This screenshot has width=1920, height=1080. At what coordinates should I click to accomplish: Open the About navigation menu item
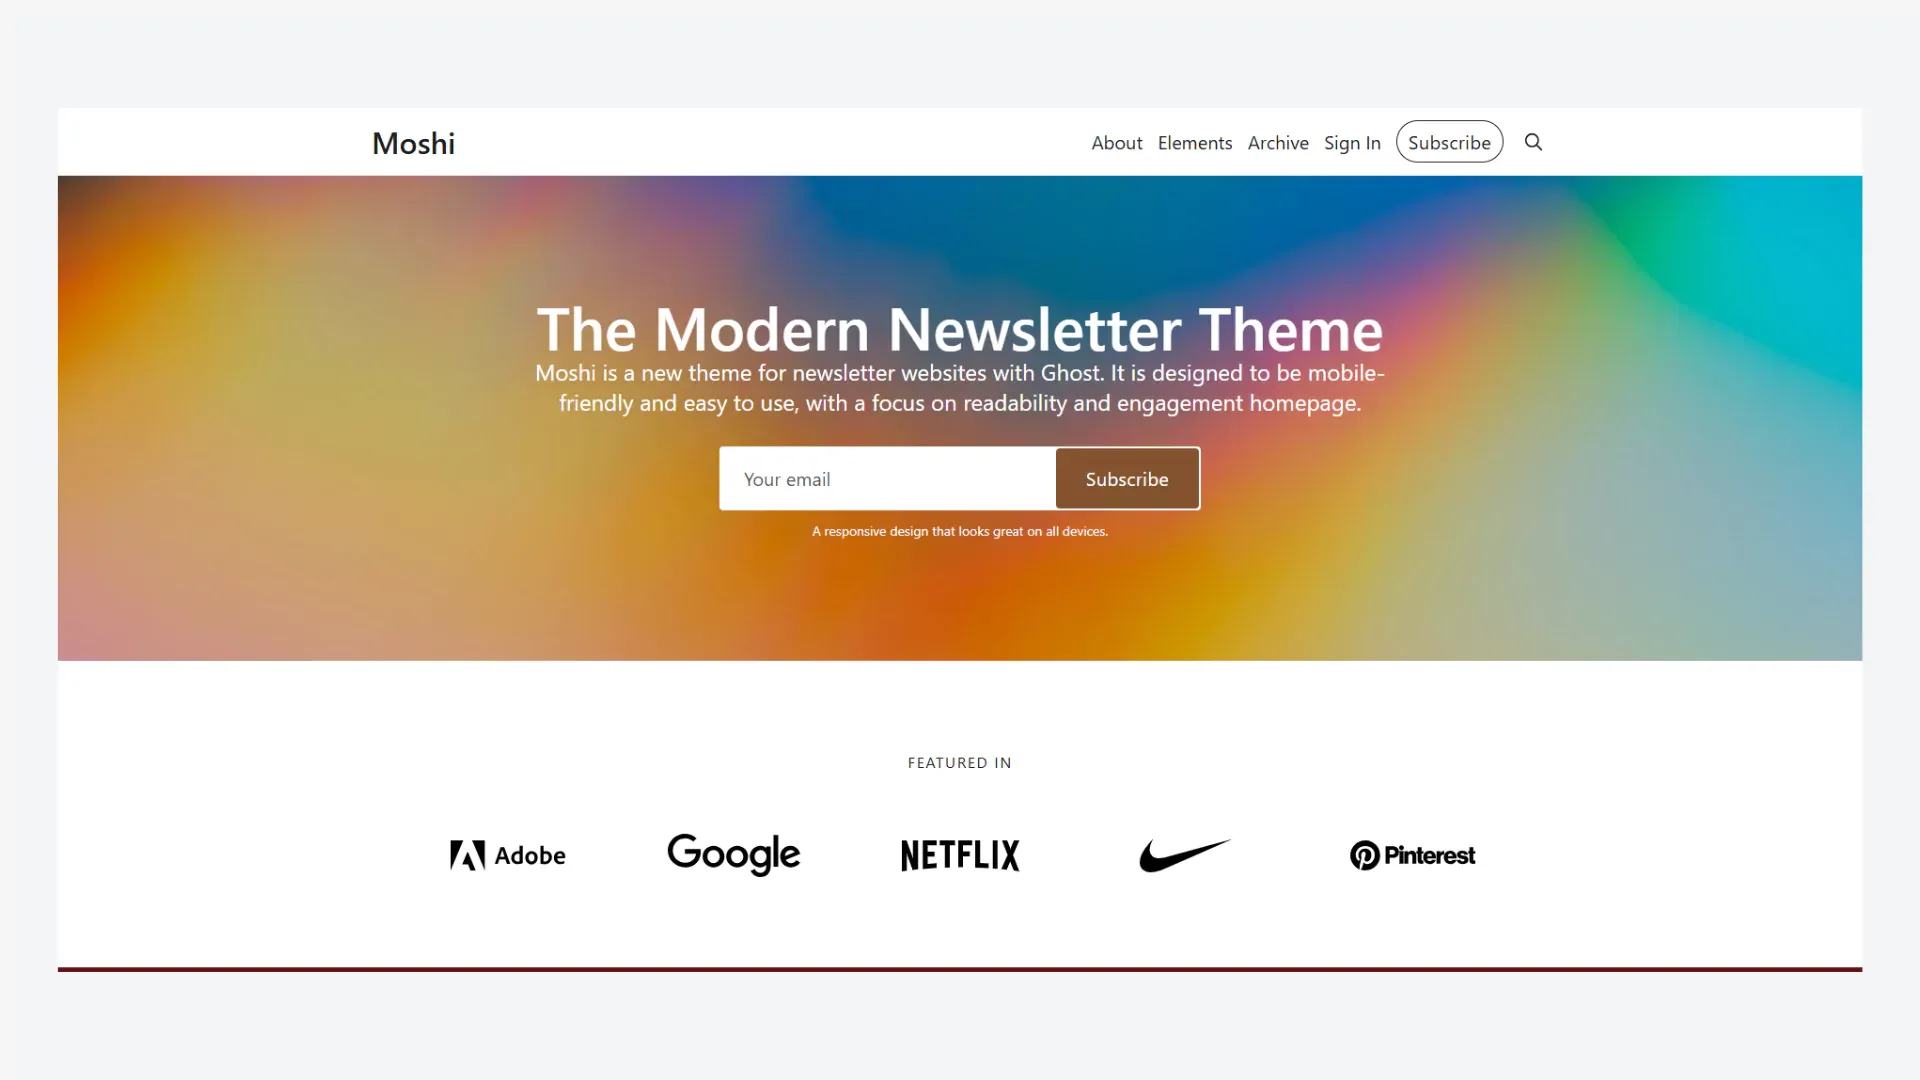point(1117,141)
